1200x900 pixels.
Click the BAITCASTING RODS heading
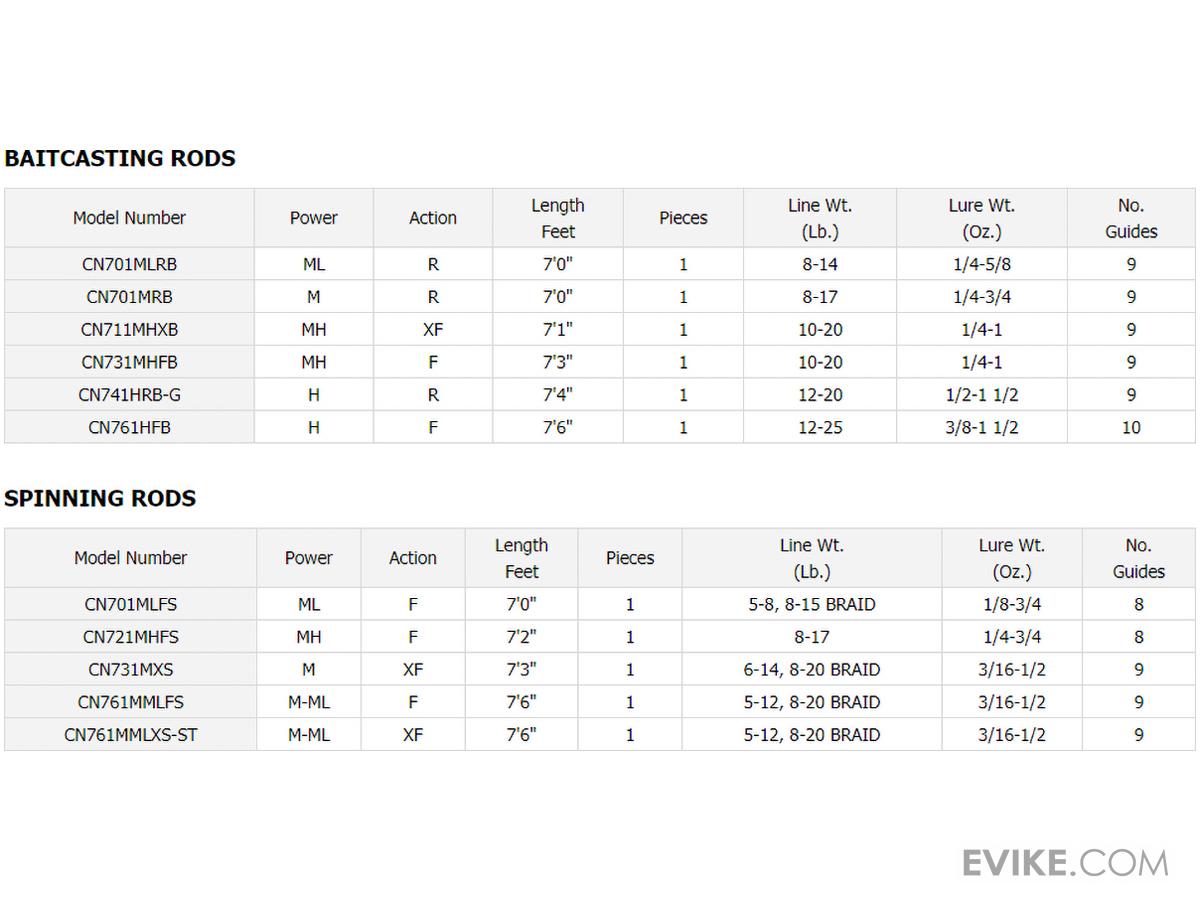(120, 158)
